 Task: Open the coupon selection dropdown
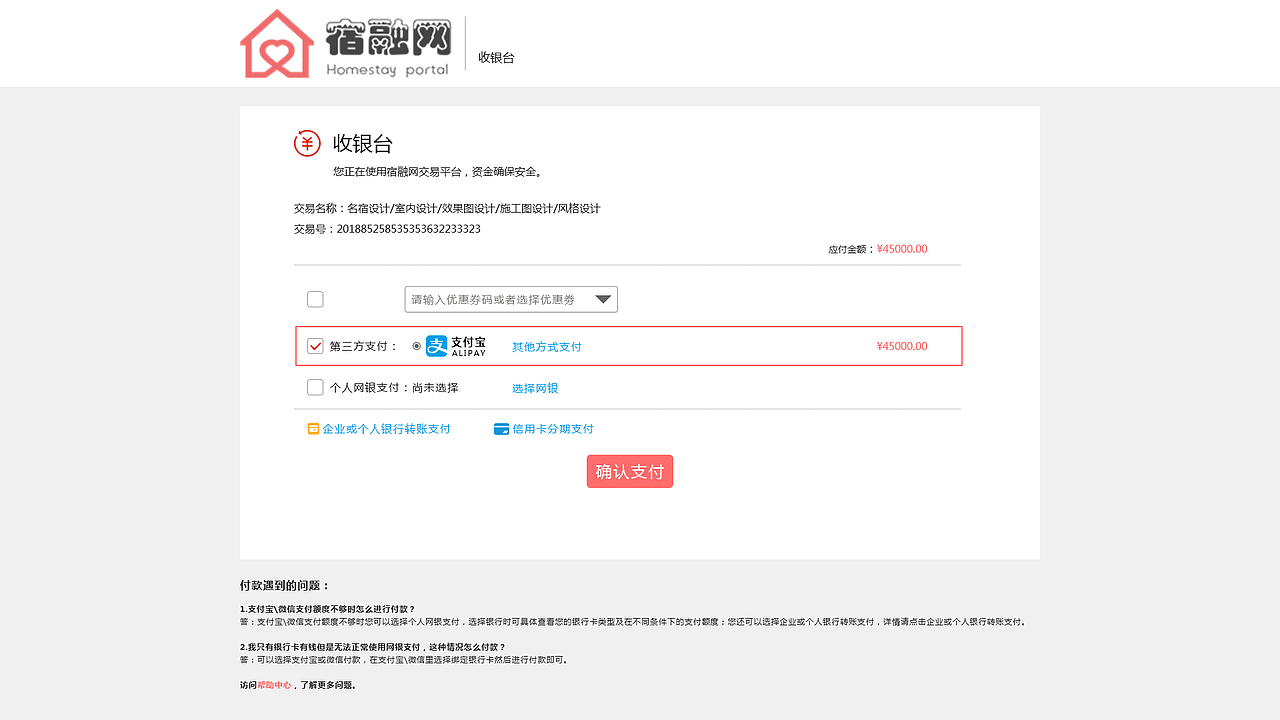602,299
